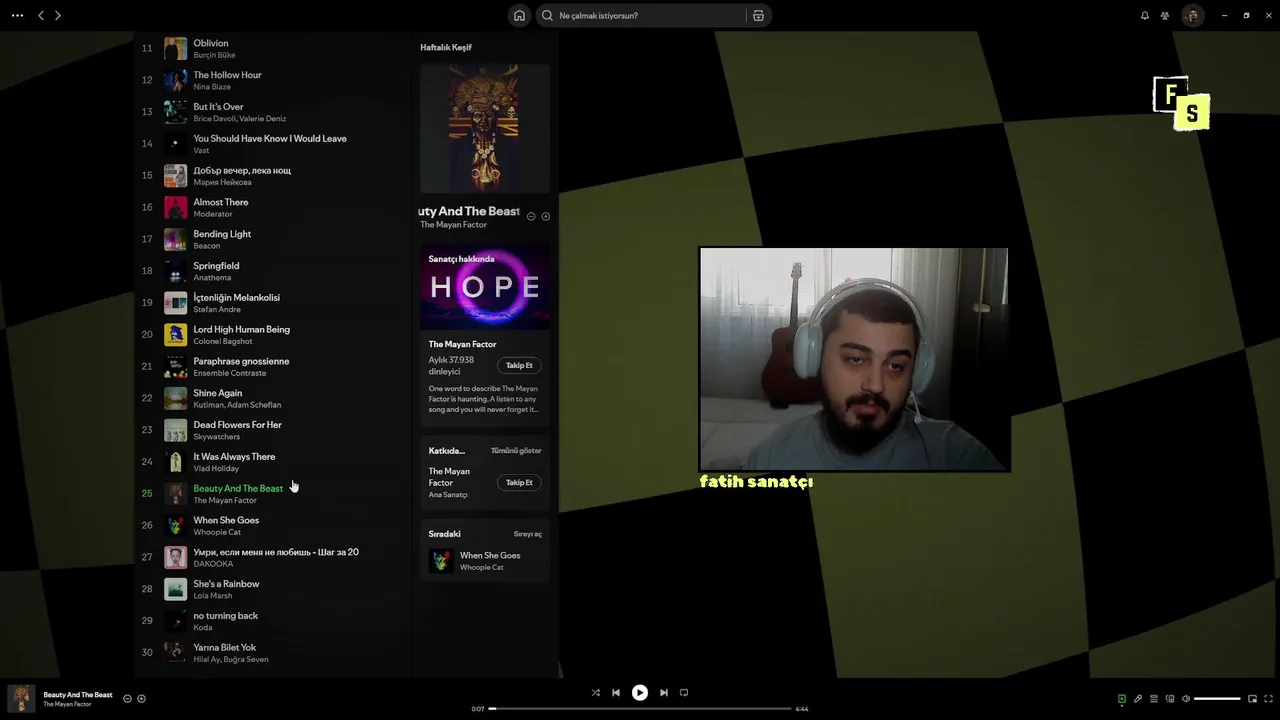Click the main play button
This screenshot has width=1280, height=720.
[640, 692]
